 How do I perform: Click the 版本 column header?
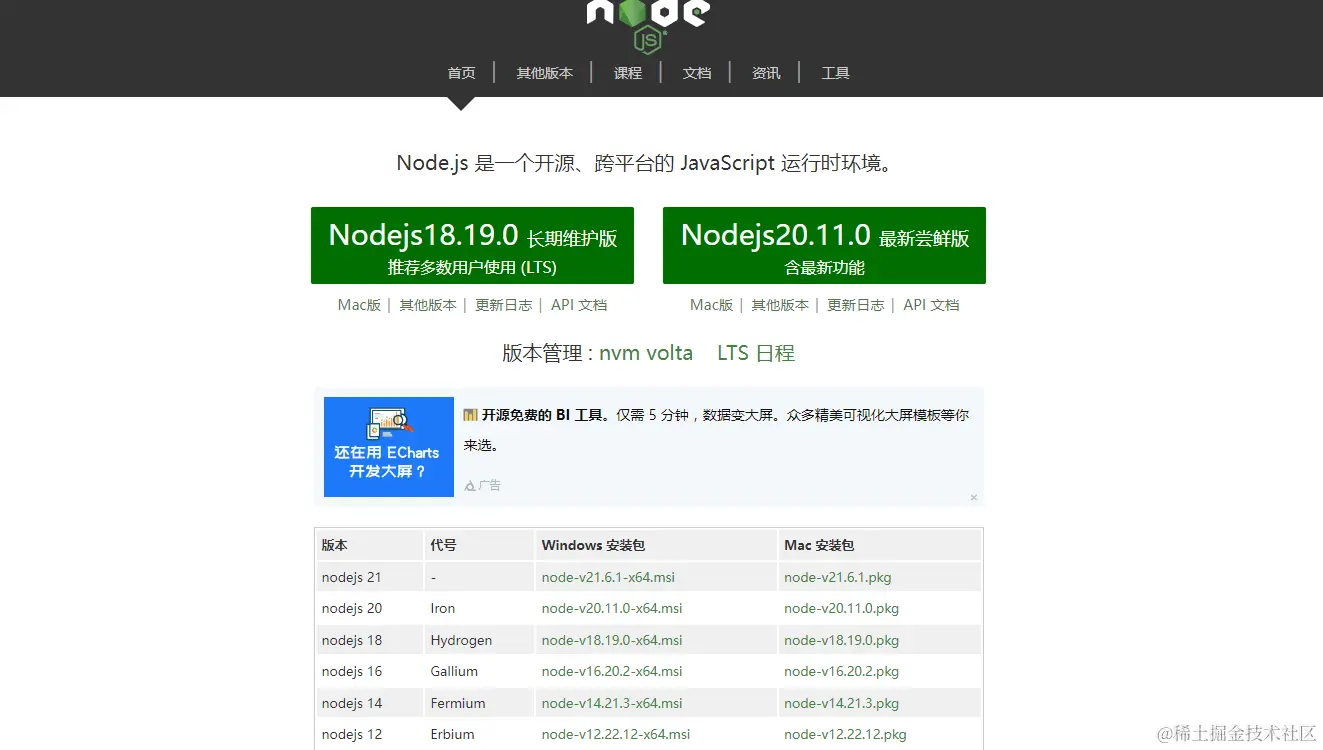tap(371, 545)
